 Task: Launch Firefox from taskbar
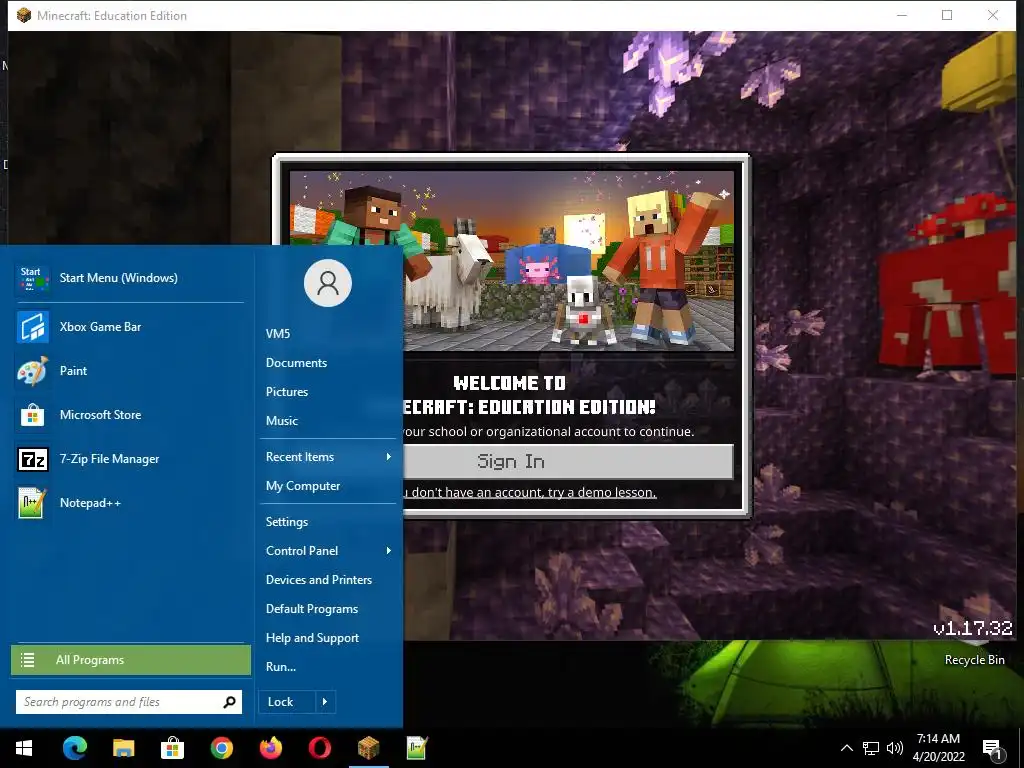click(270, 748)
